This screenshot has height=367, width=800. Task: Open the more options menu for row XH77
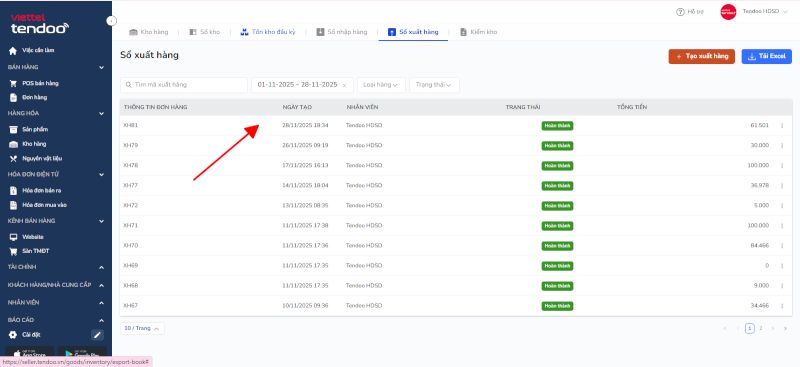(782, 186)
